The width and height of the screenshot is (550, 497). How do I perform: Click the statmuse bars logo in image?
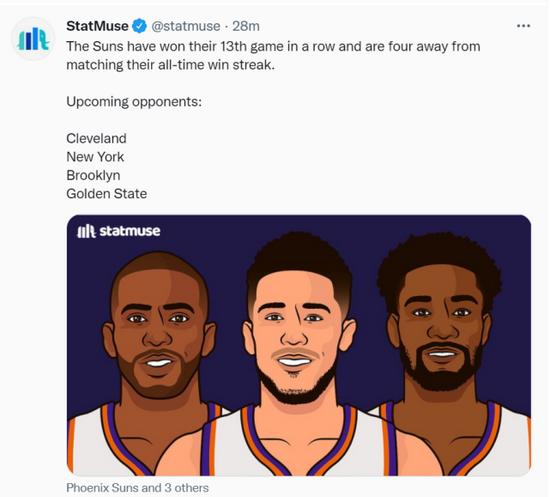86,231
